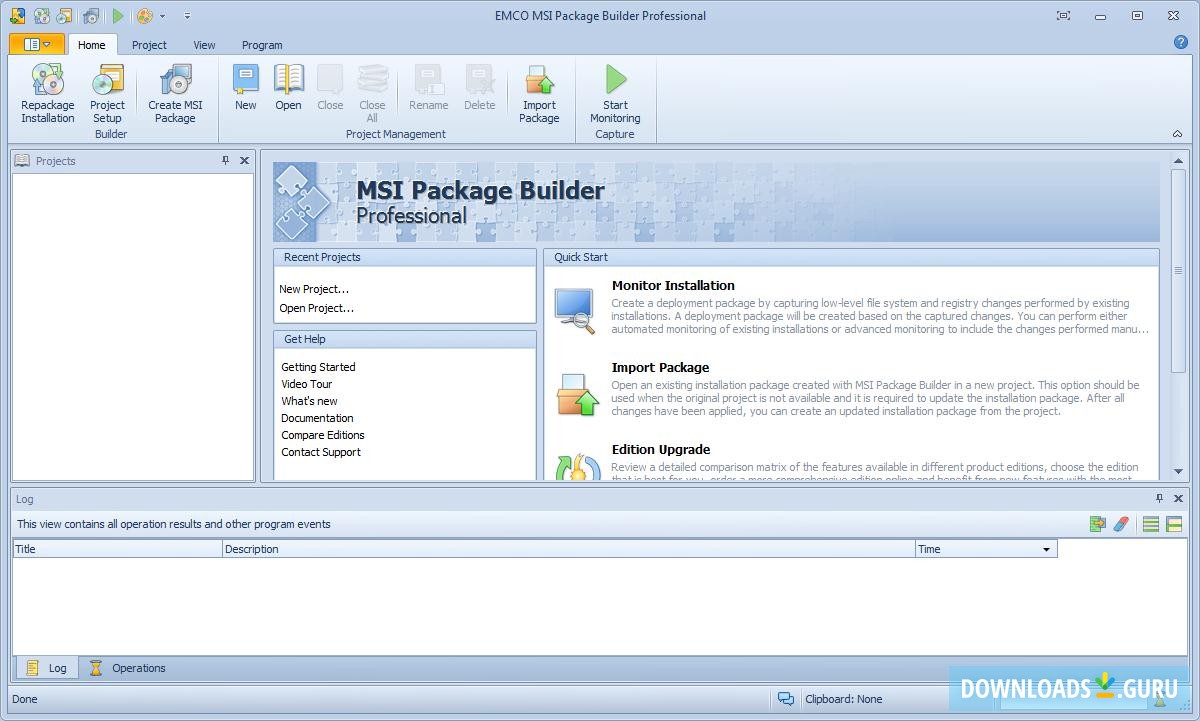Open Project Setup in the Builder group
Screen dimensions: 1200x721
[107, 95]
